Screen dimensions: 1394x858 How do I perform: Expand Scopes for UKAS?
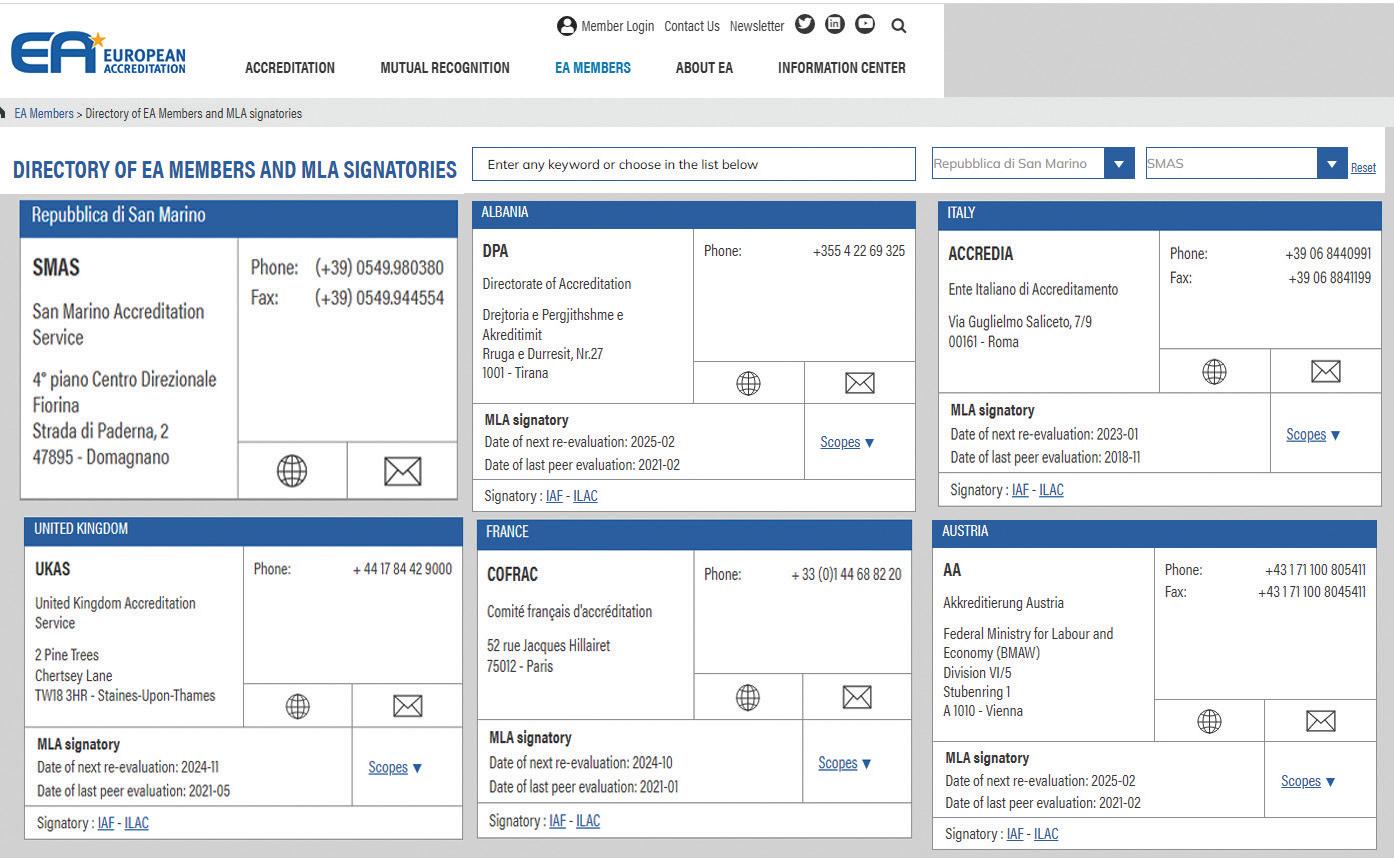(395, 767)
